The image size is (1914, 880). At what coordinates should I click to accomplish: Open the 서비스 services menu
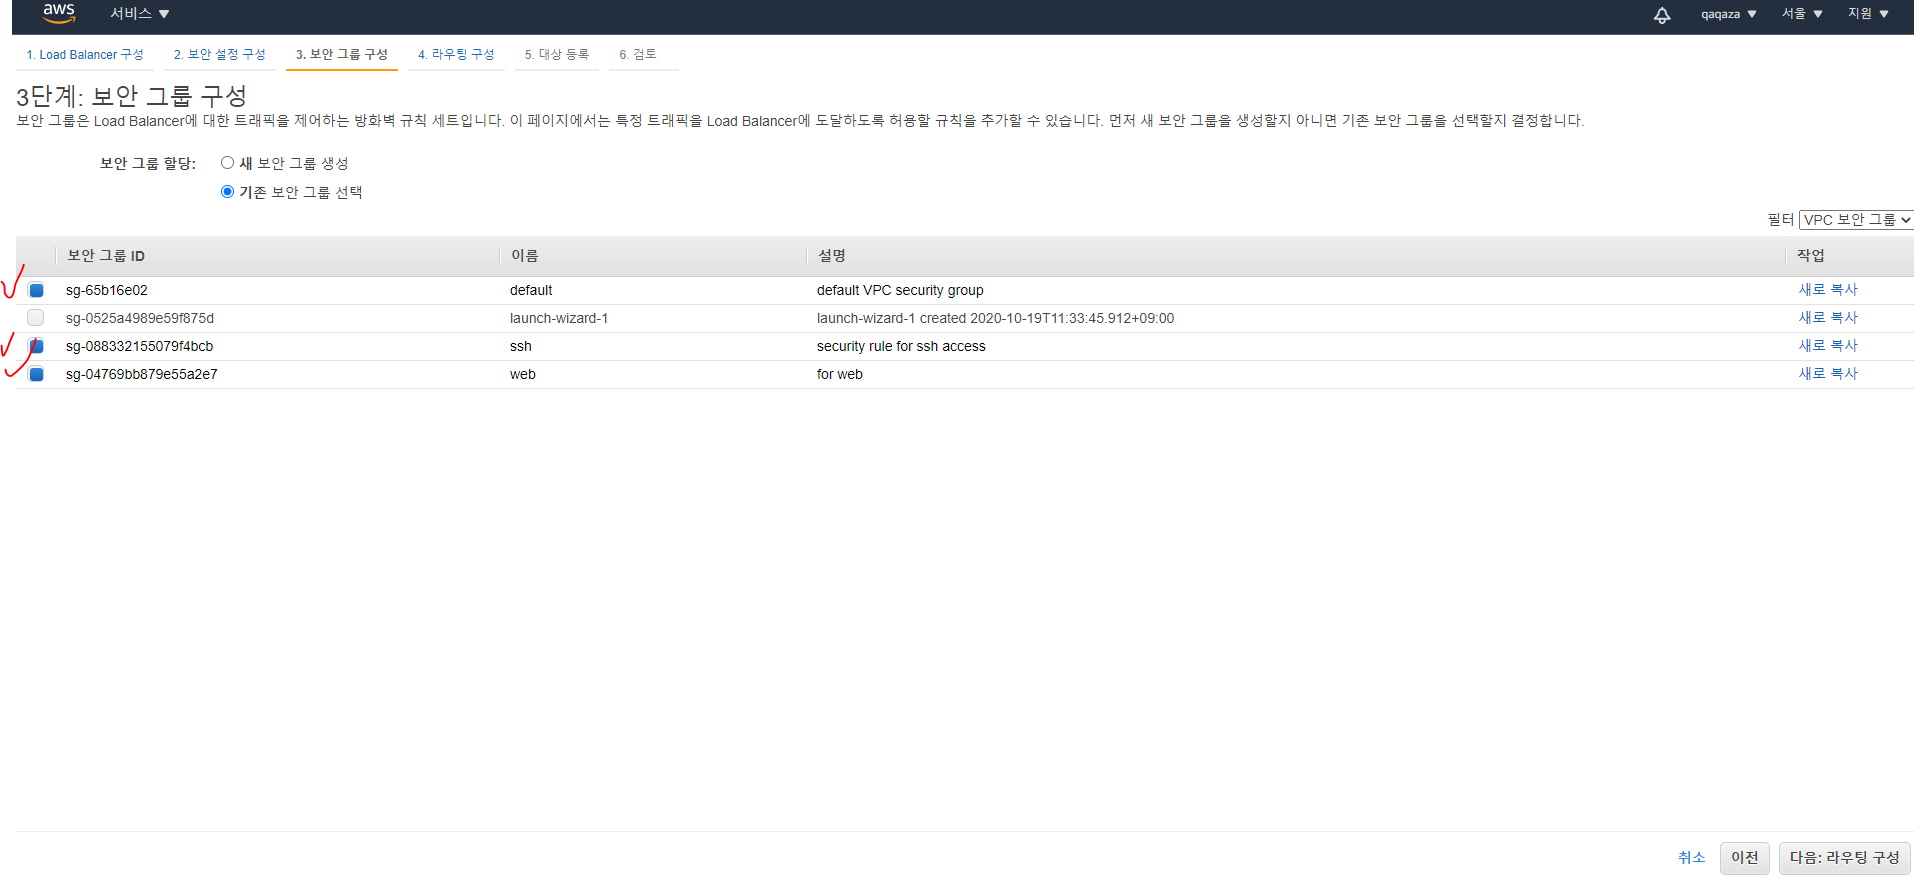139,14
